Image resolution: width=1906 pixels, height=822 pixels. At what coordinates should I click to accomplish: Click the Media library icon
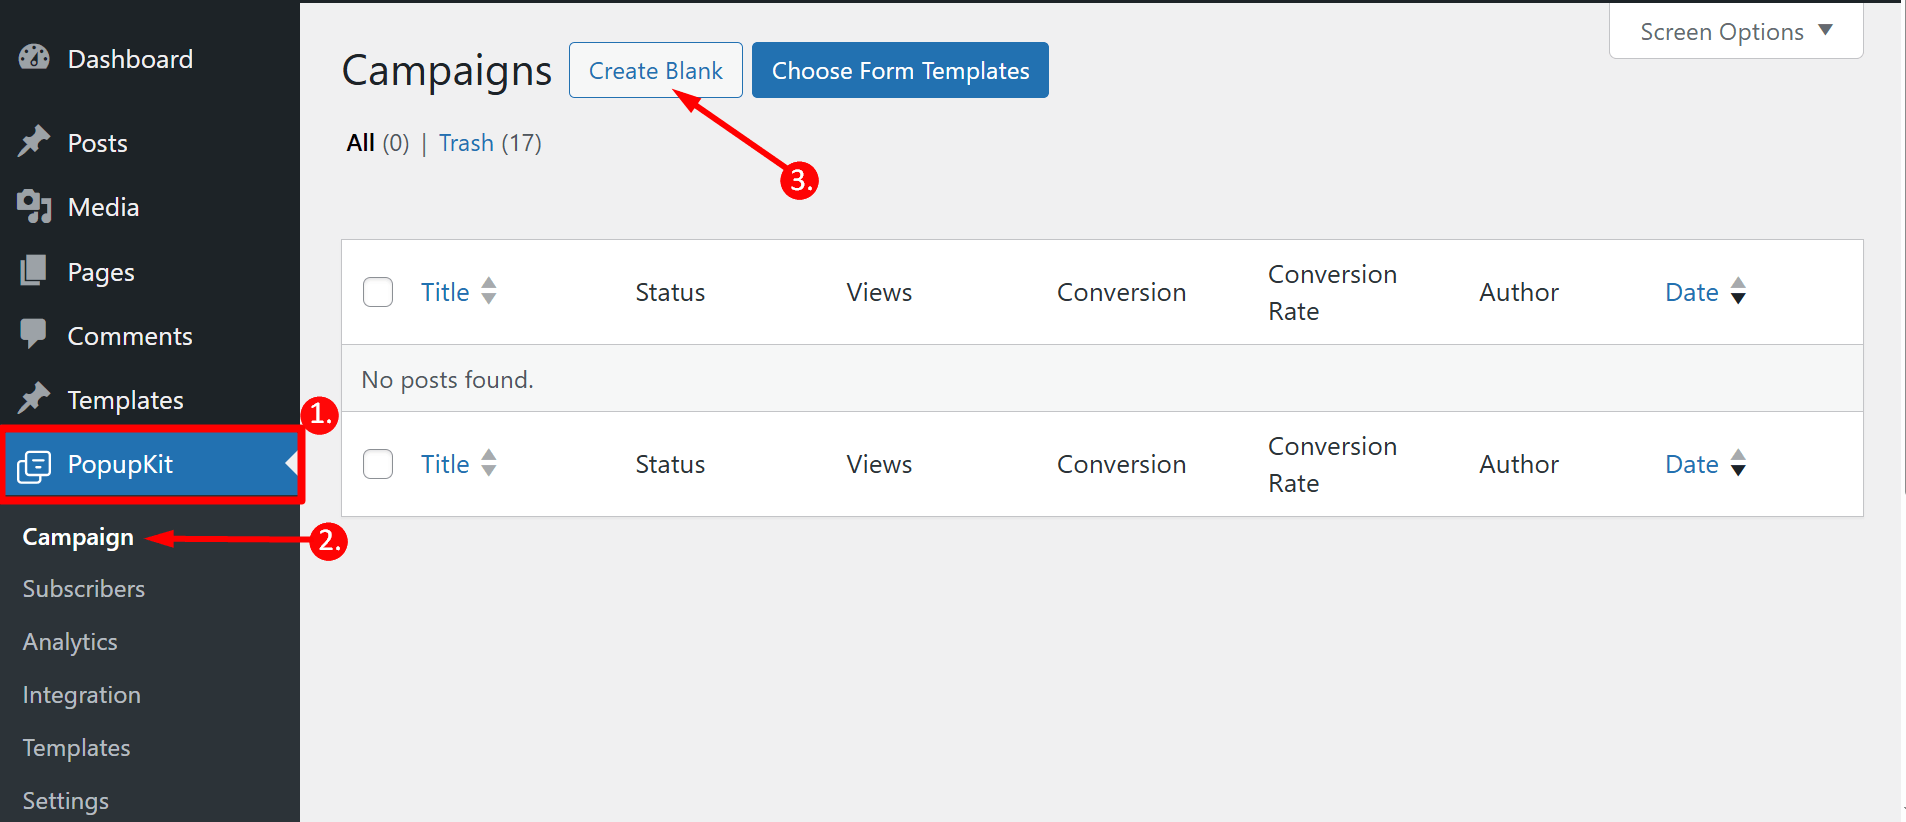[x=34, y=206]
